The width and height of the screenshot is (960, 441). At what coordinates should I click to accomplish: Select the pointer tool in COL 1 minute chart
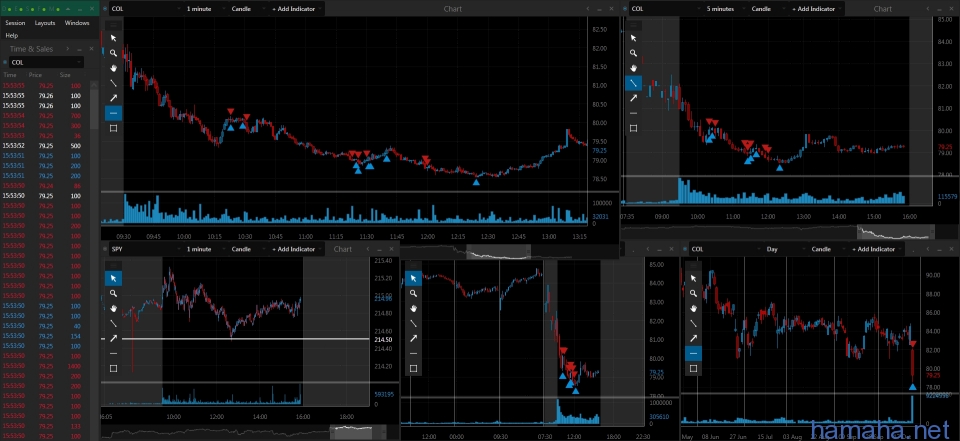point(113,37)
